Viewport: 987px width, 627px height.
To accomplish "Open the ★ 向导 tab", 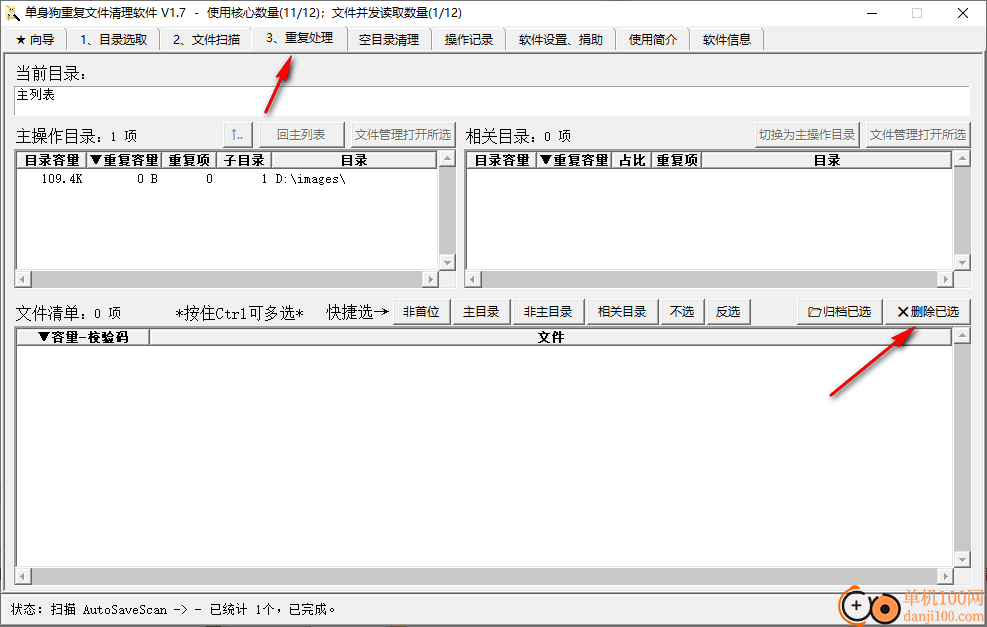I will (x=35, y=40).
